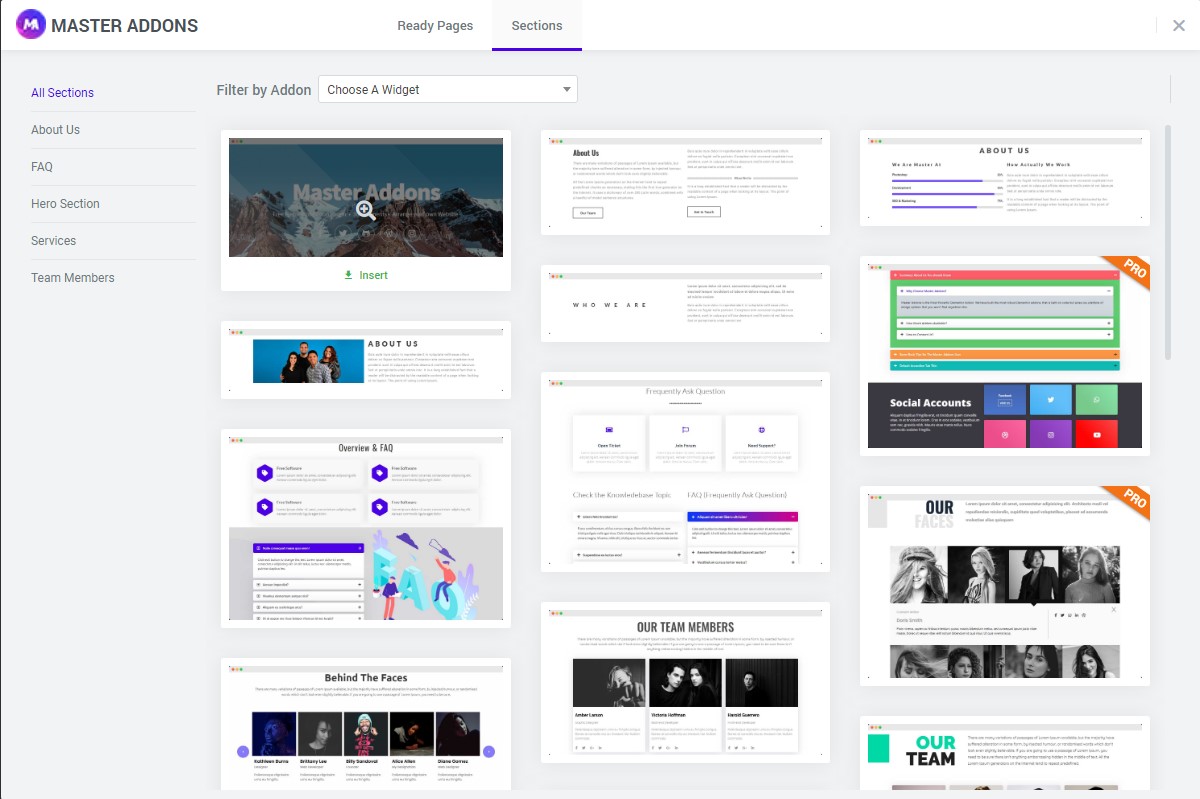1200x799 pixels.
Task: Open the Choose A Widget dropdown
Action: (x=448, y=89)
